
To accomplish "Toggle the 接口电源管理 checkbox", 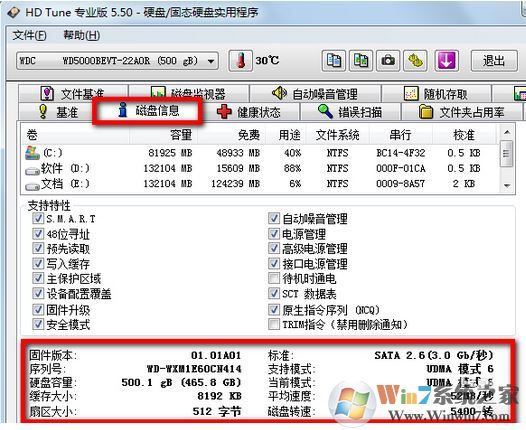I will pyautogui.click(x=274, y=263).
